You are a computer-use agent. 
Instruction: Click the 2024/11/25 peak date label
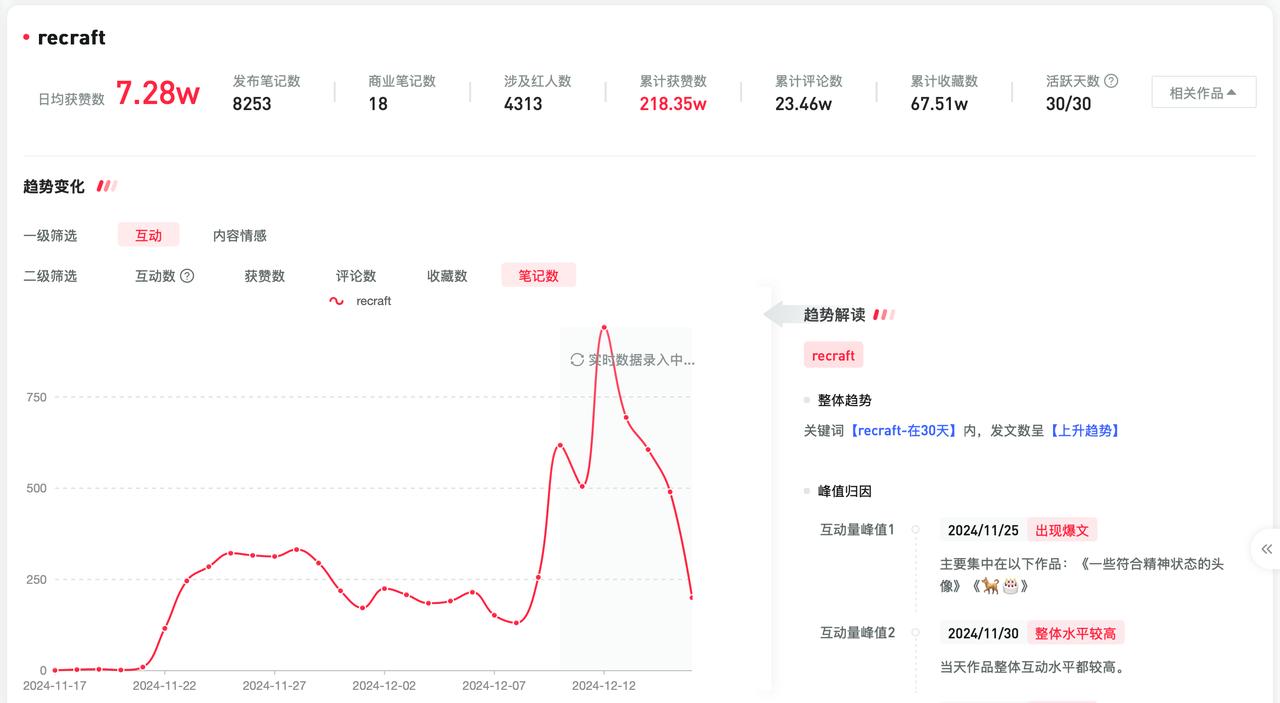click(x=983, y=530)
